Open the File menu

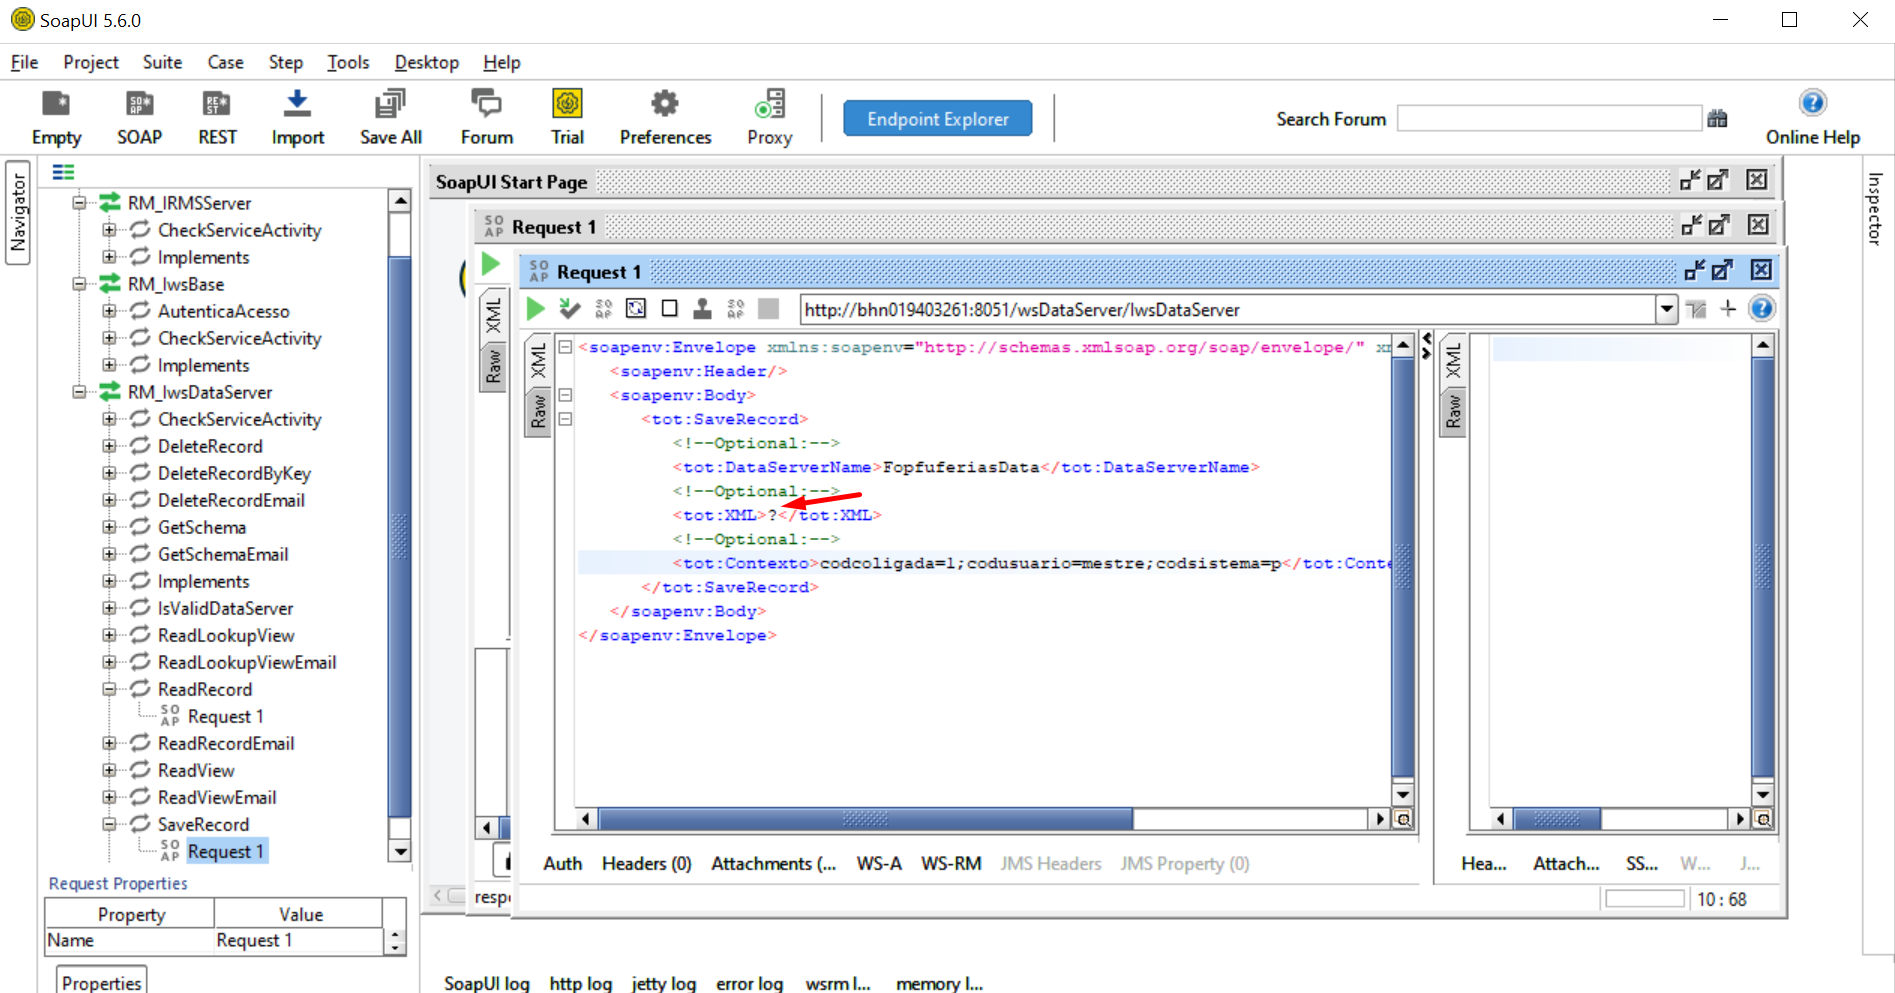(24, 62)
